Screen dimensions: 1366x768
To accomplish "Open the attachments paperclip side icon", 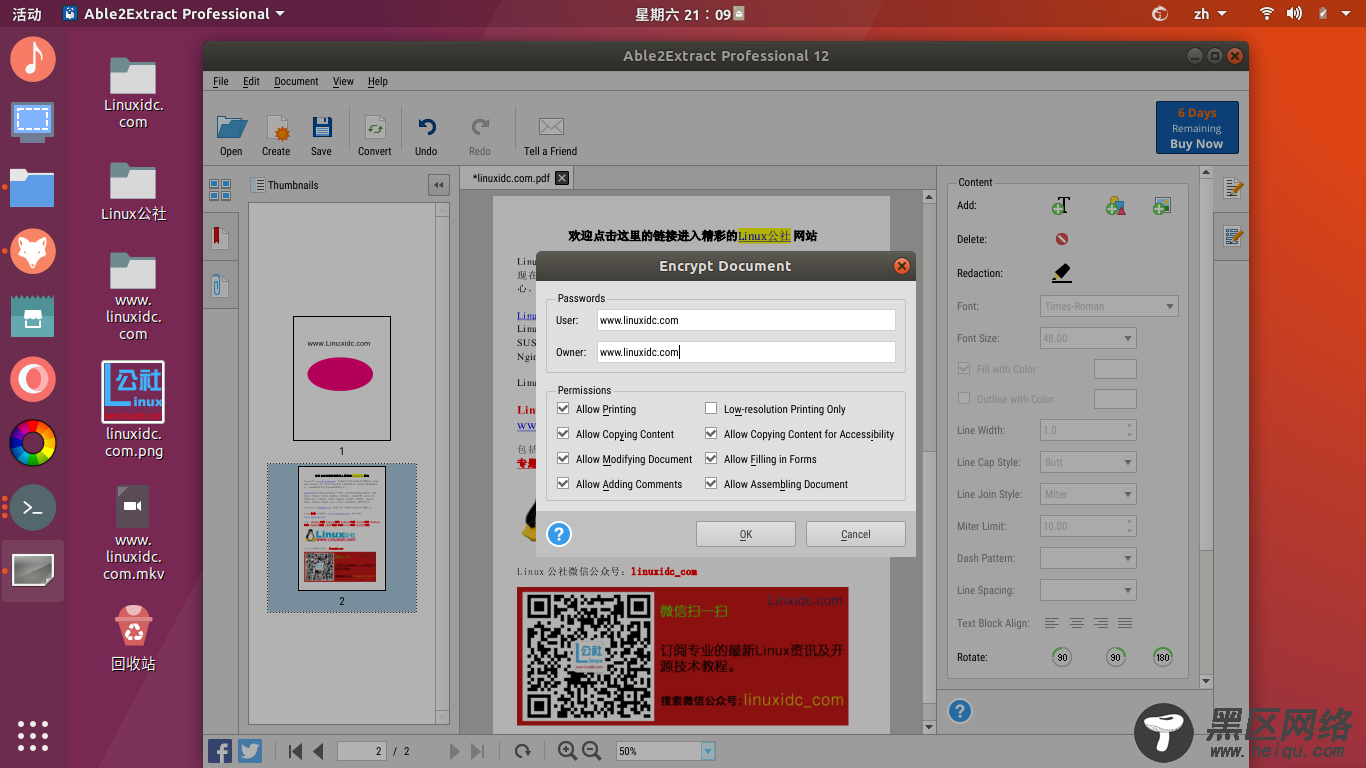I will pyautogui.click(x=219, y=285).
